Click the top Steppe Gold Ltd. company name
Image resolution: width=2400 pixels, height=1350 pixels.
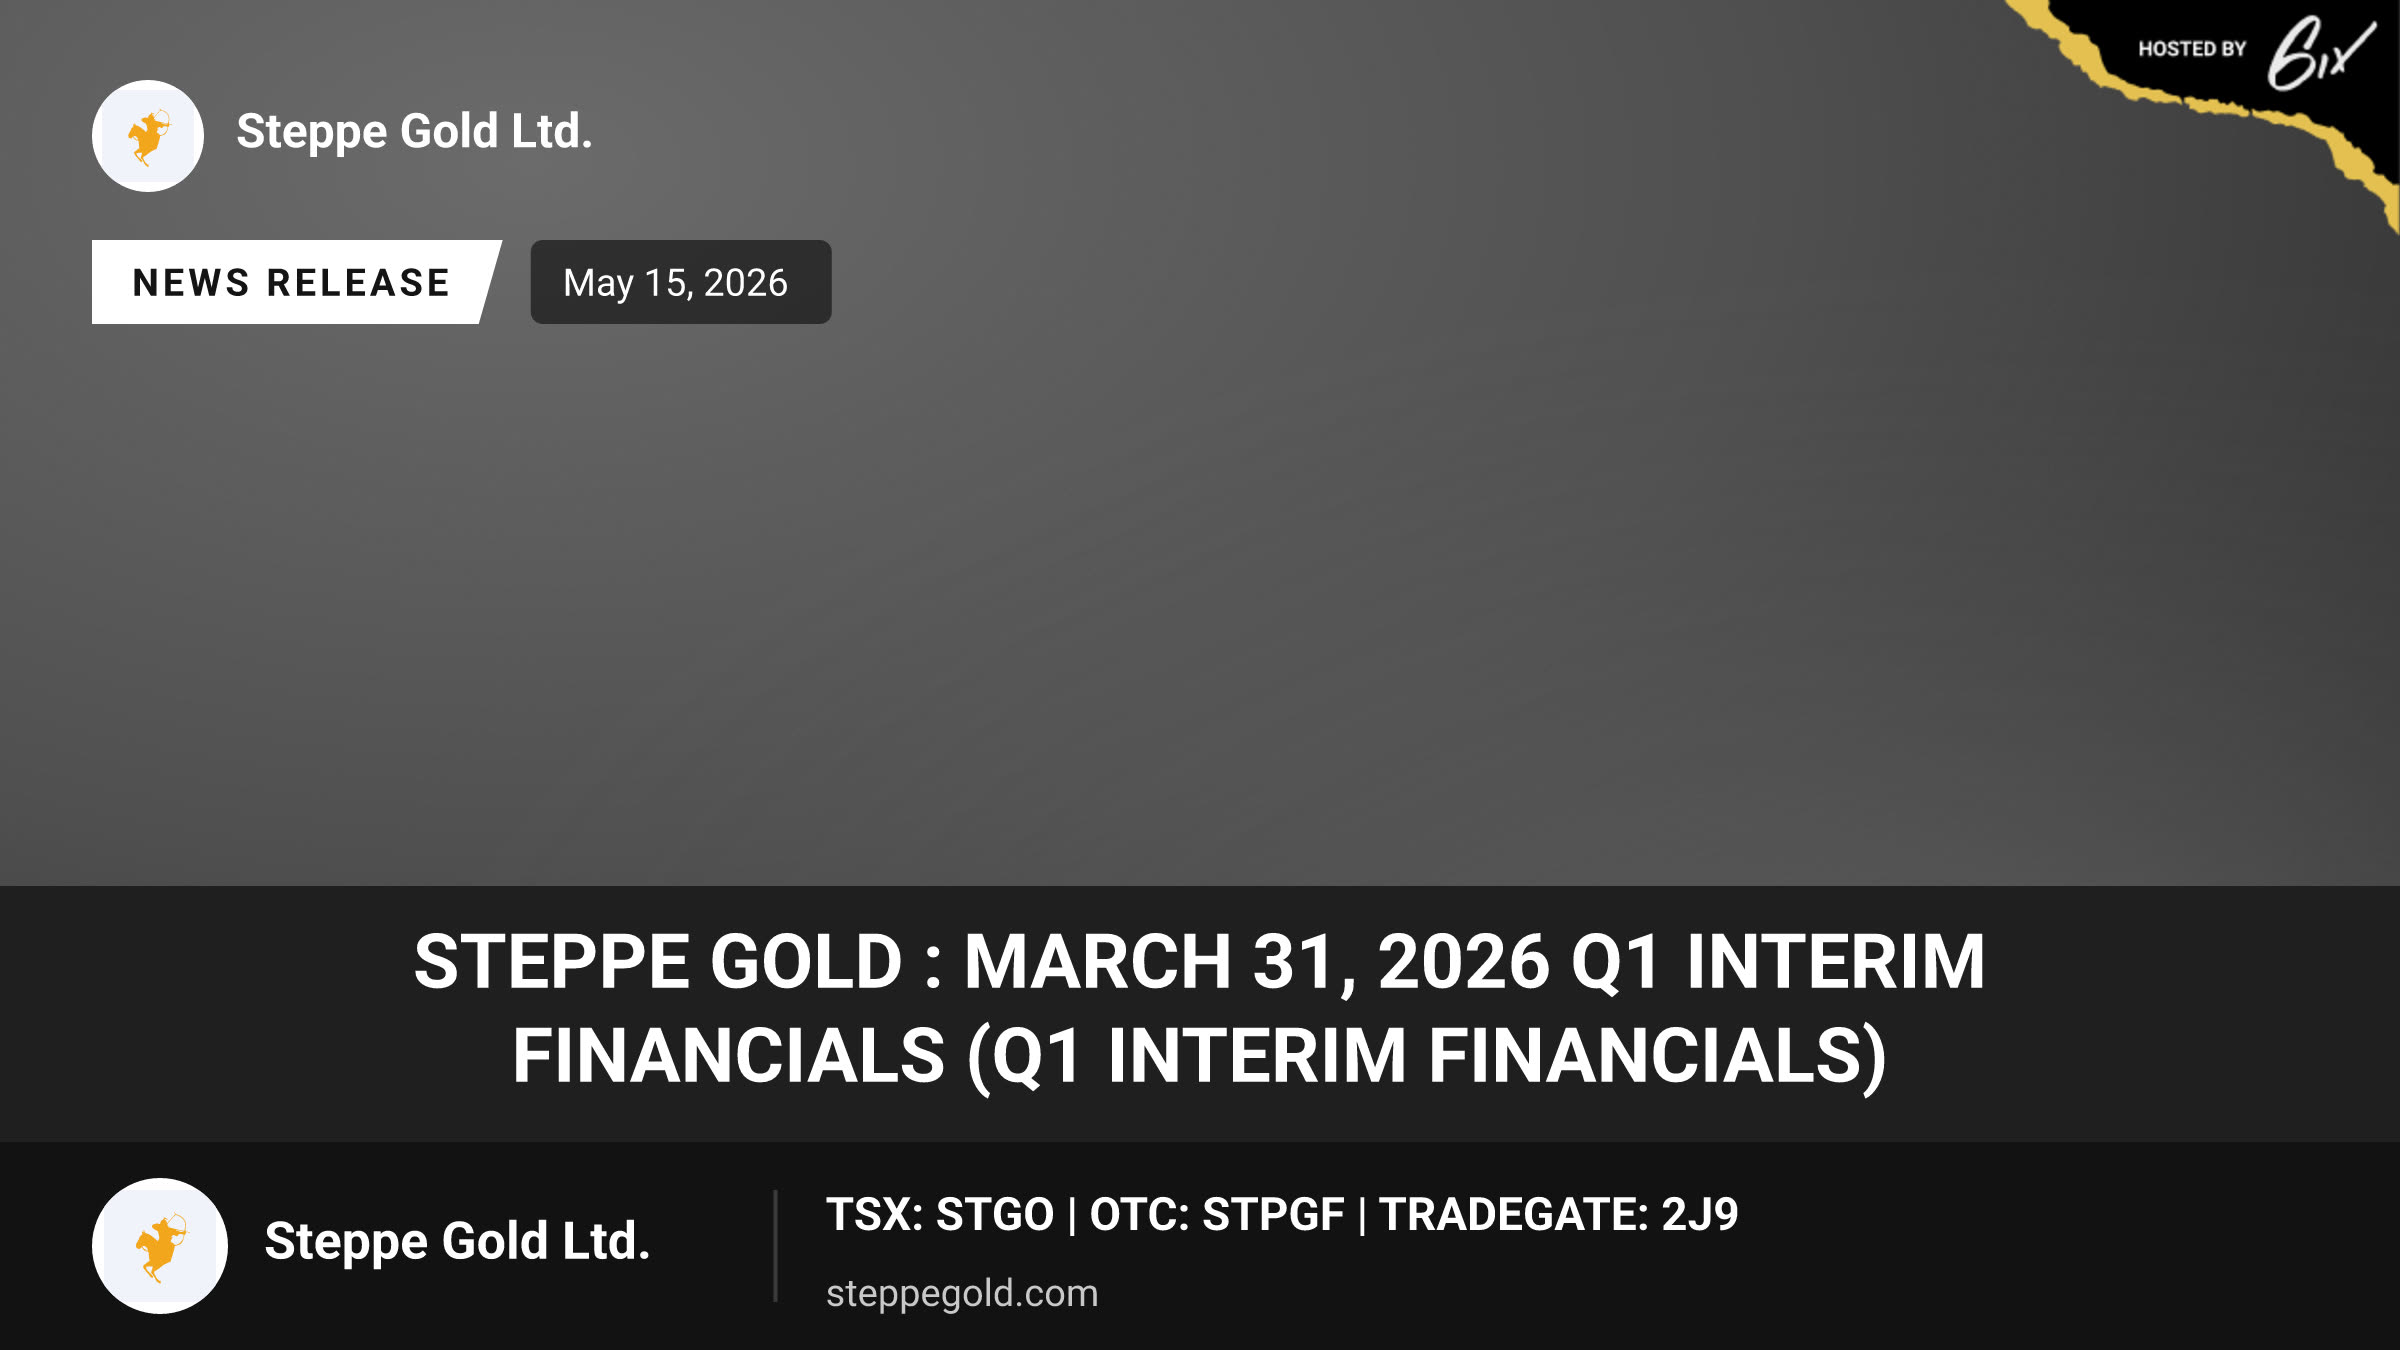(414, 132)
